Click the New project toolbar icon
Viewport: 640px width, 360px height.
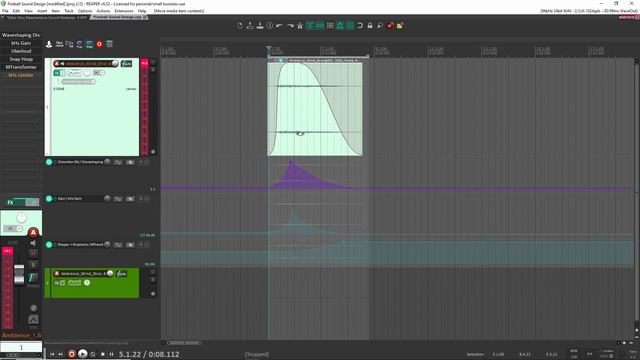tap(240, 25)
